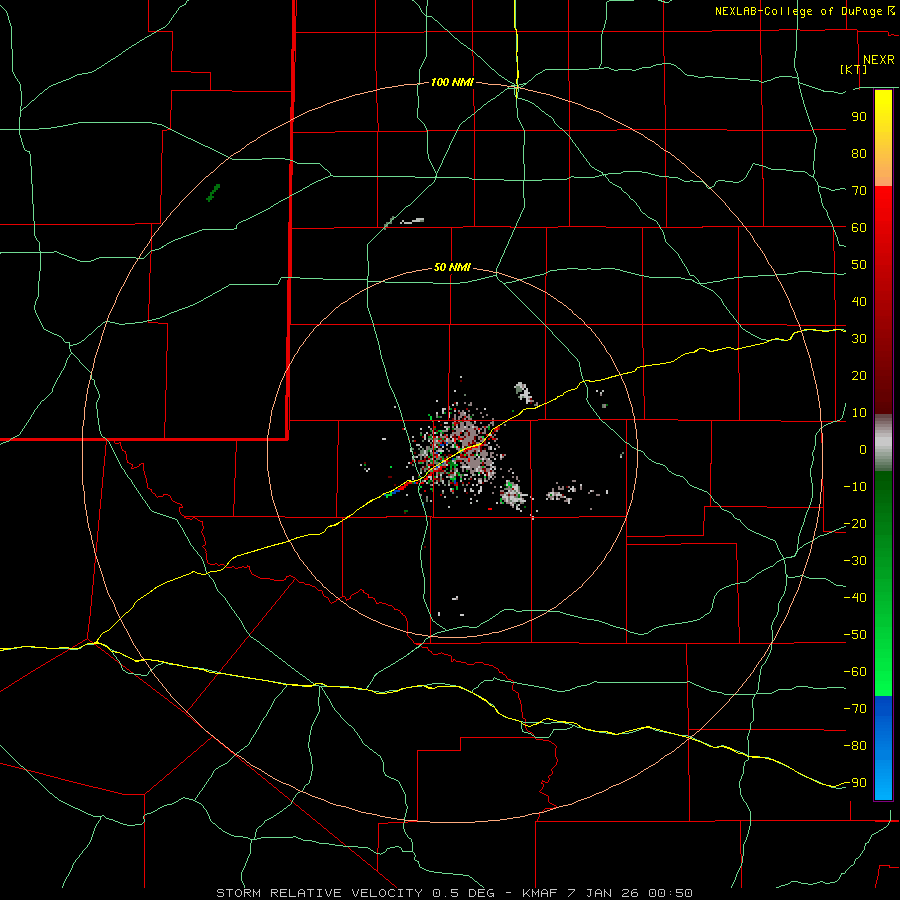
Task: Click the 50 NMI range ring label
Action: [452, 267]
